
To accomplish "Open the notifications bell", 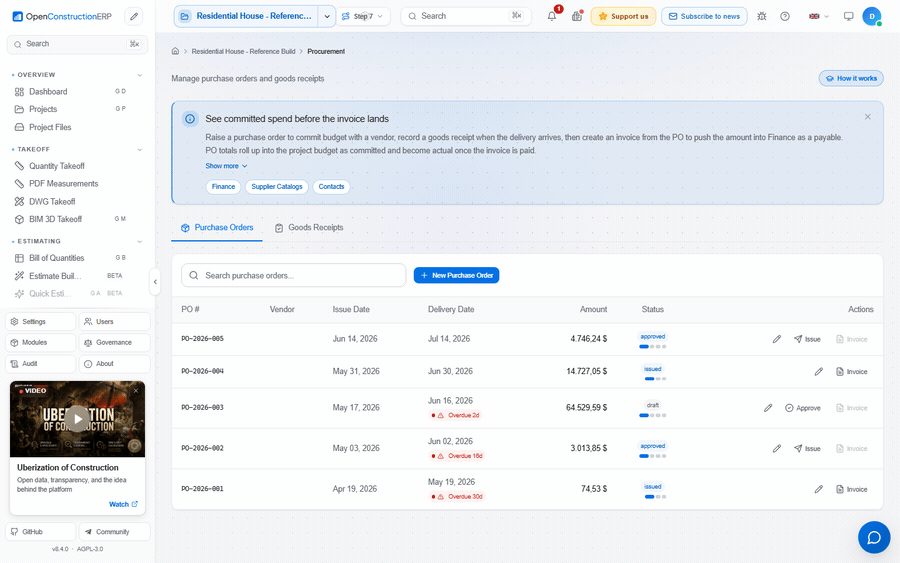I will (552, 16).
